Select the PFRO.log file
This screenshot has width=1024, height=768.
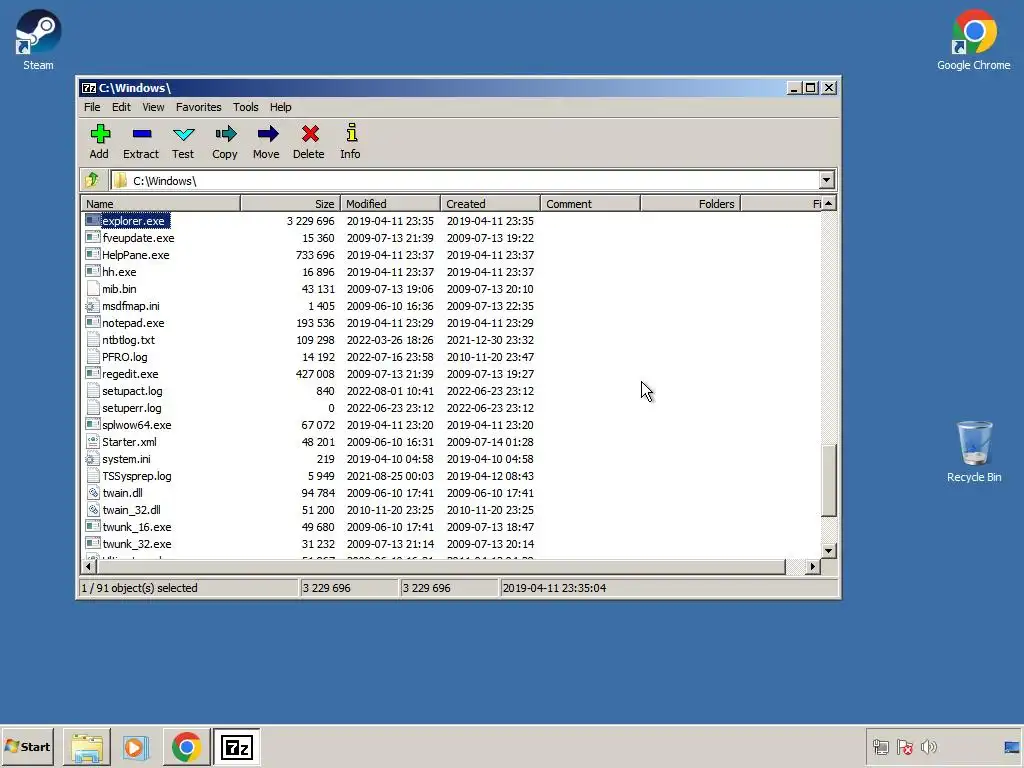click(125, 357)
